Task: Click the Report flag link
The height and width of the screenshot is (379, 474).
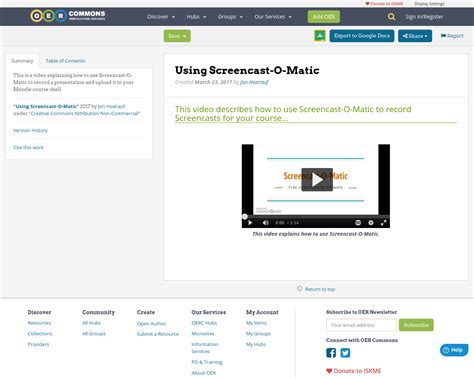Action: tap(452, 36)
